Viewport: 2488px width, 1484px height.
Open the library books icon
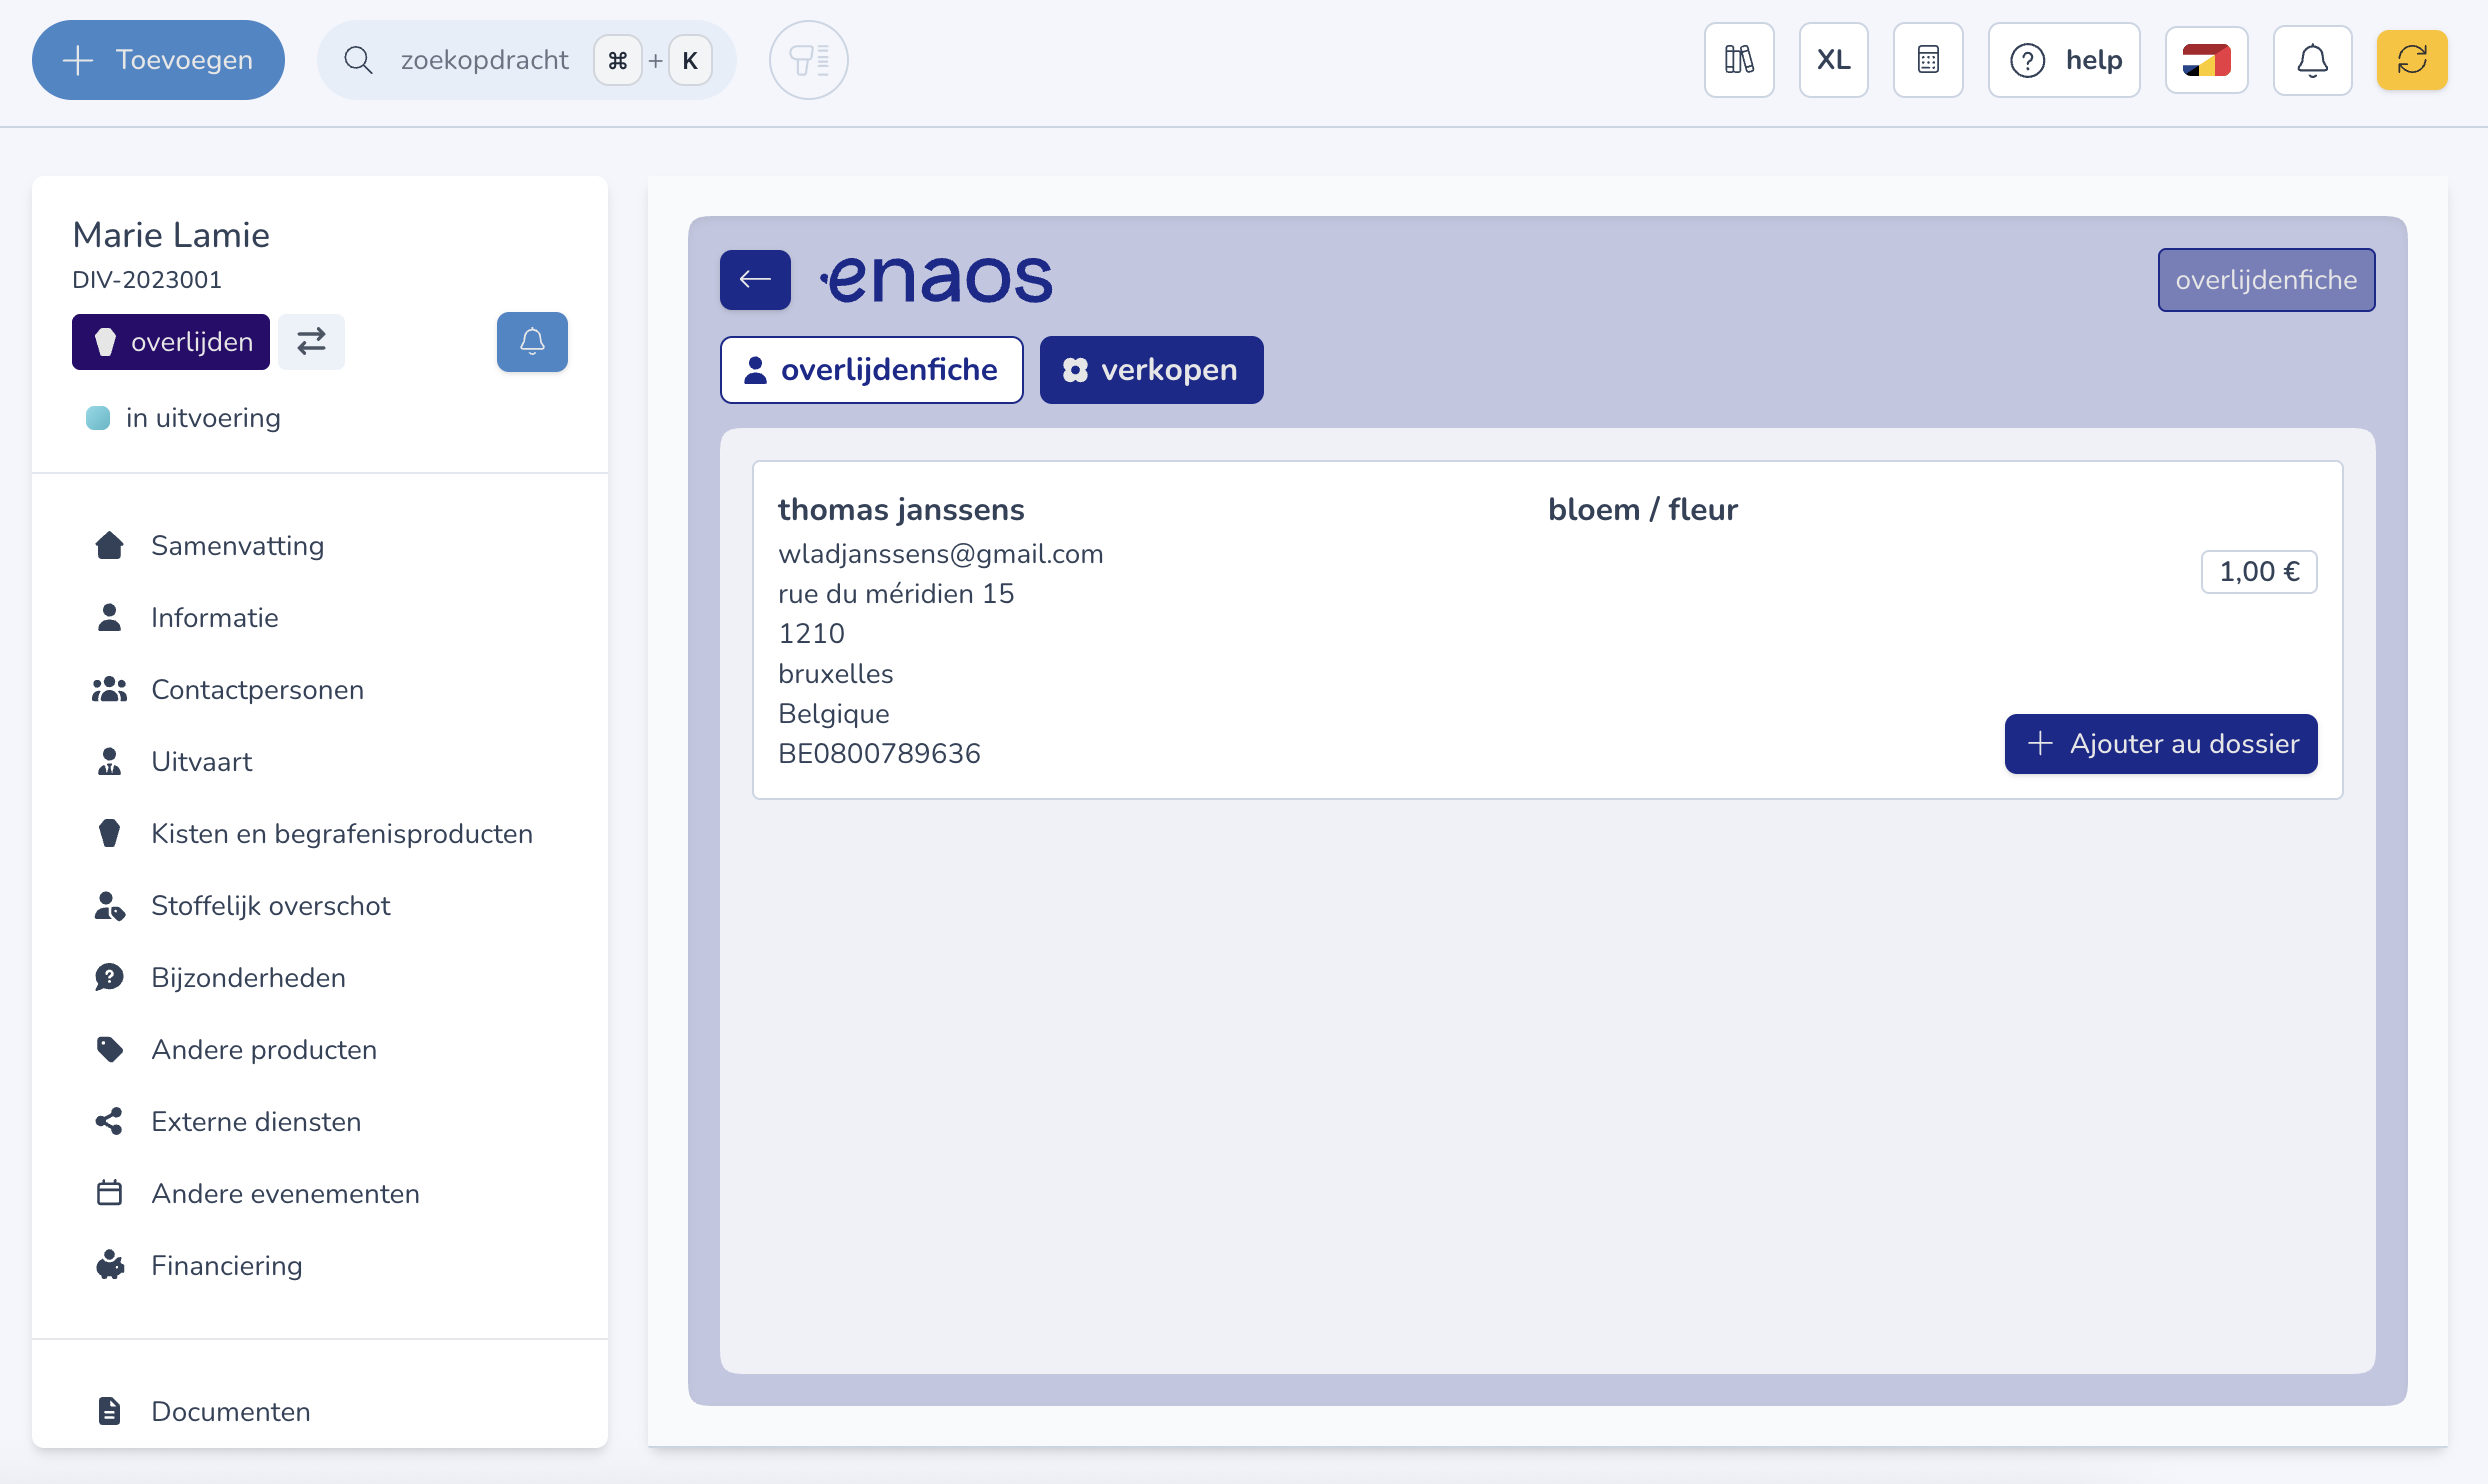(1738, 60)
